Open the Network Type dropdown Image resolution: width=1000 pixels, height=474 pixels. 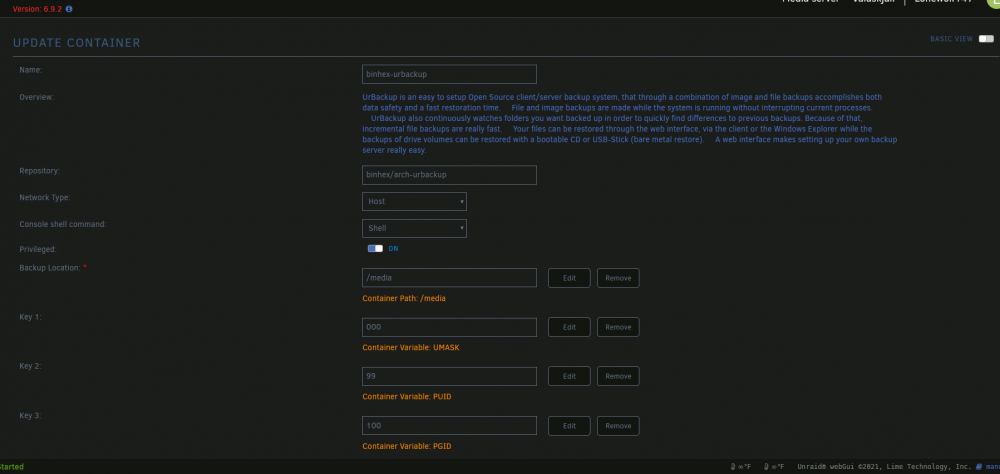tap(415, 202)
